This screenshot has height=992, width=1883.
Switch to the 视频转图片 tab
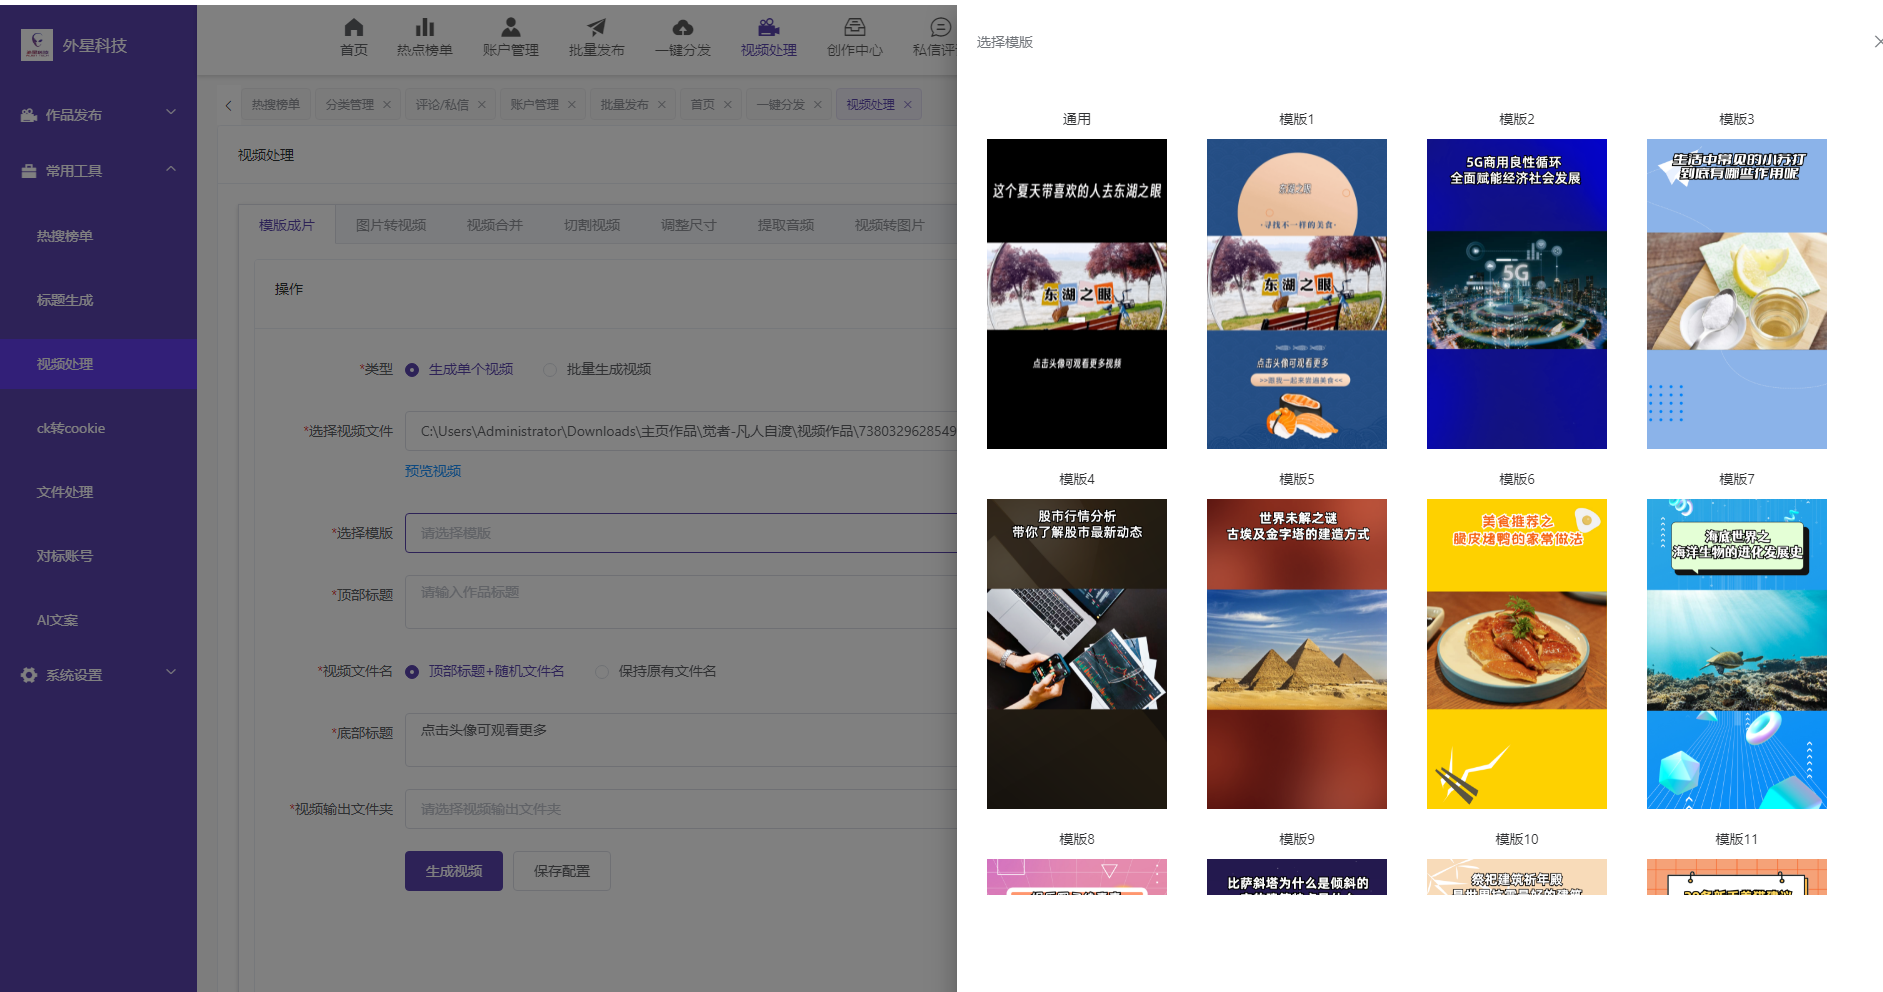coord(890,225)
